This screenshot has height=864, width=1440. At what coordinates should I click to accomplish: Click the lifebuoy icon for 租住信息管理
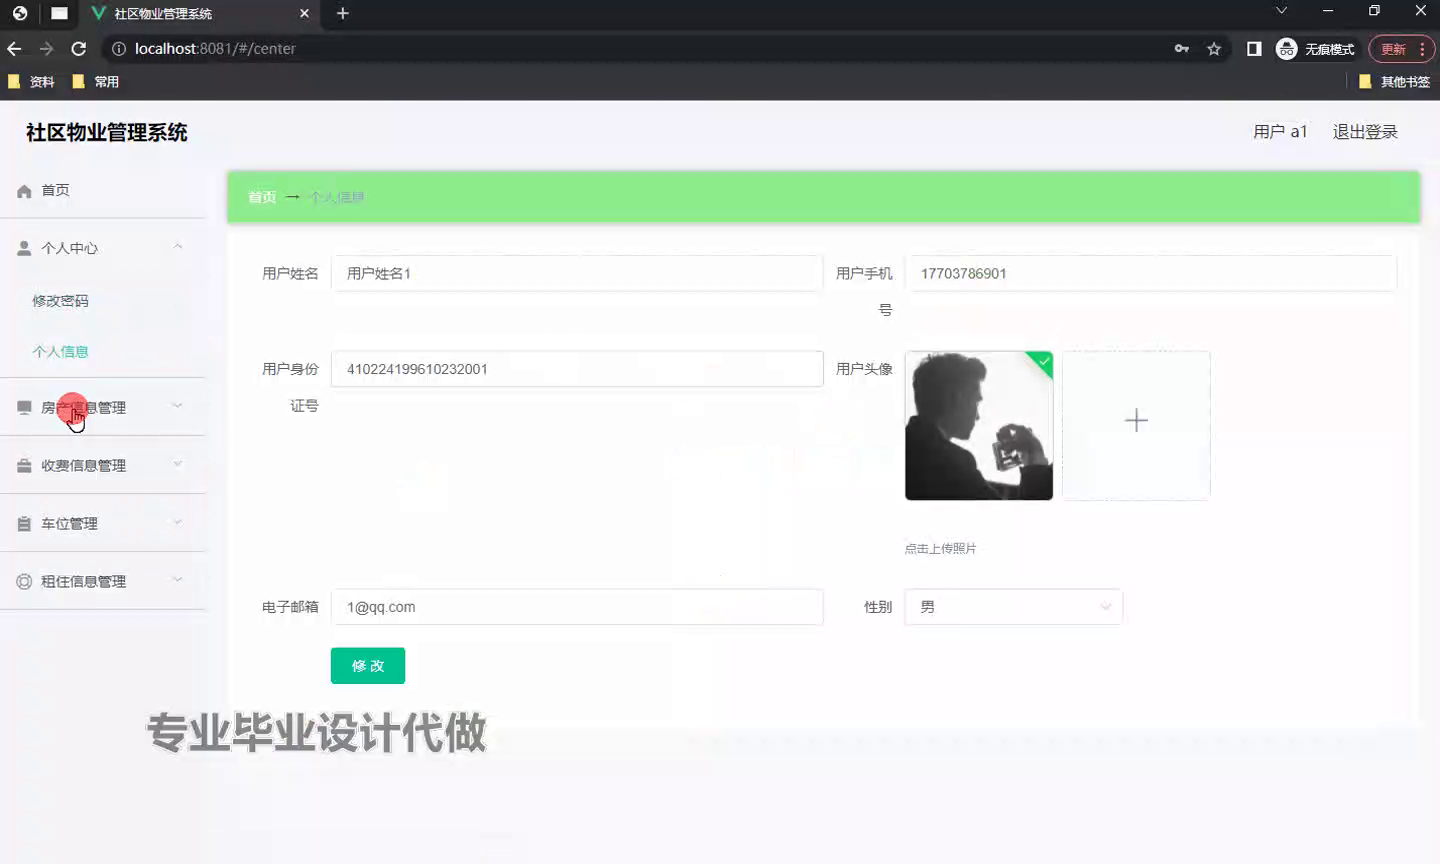pos(24,582)
